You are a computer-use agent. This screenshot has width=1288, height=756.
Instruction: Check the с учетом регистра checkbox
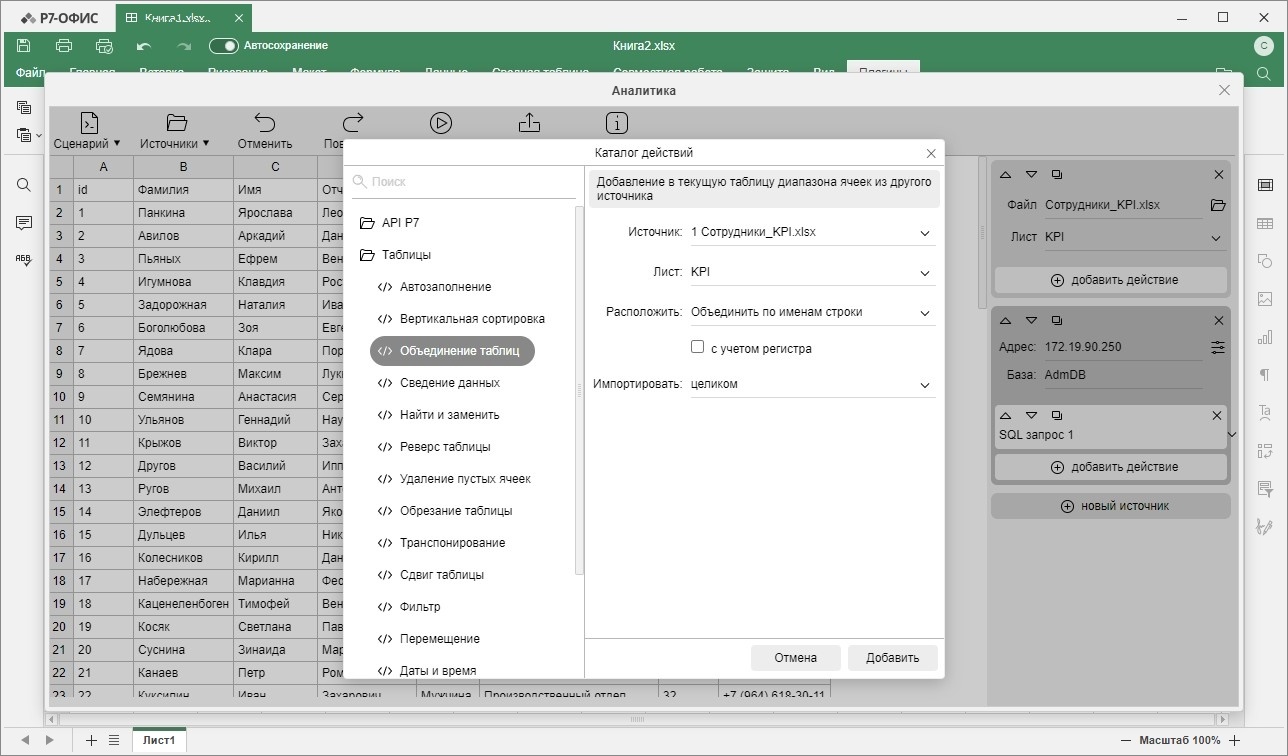[698, 347]
